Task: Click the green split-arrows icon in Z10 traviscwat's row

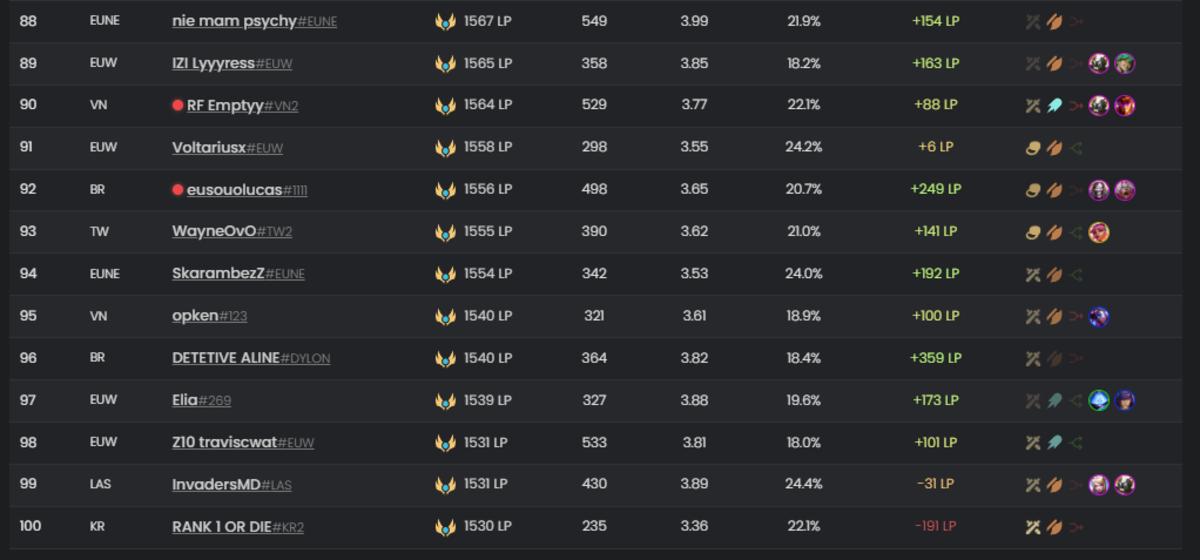Action: [x=1076, y=443]
